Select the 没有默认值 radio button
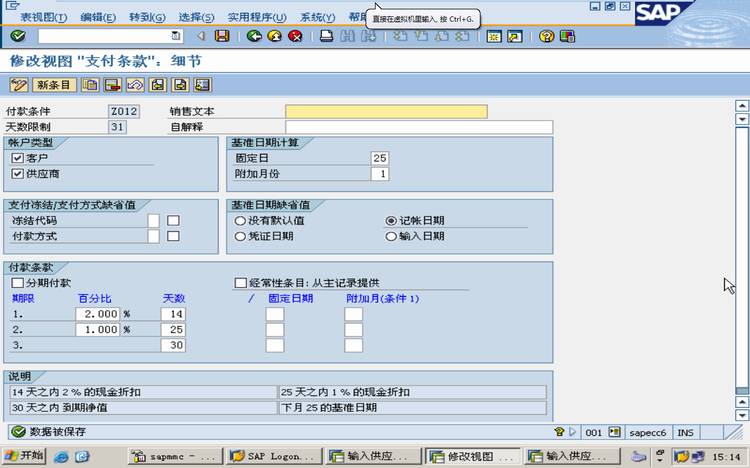 point(240,221)
